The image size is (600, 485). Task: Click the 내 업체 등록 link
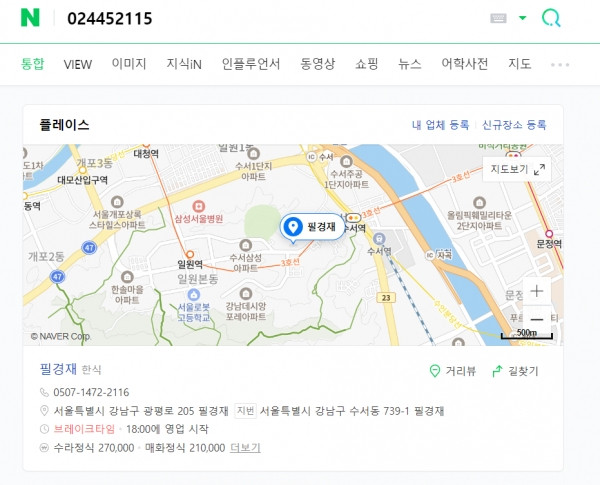click(440, 125)
